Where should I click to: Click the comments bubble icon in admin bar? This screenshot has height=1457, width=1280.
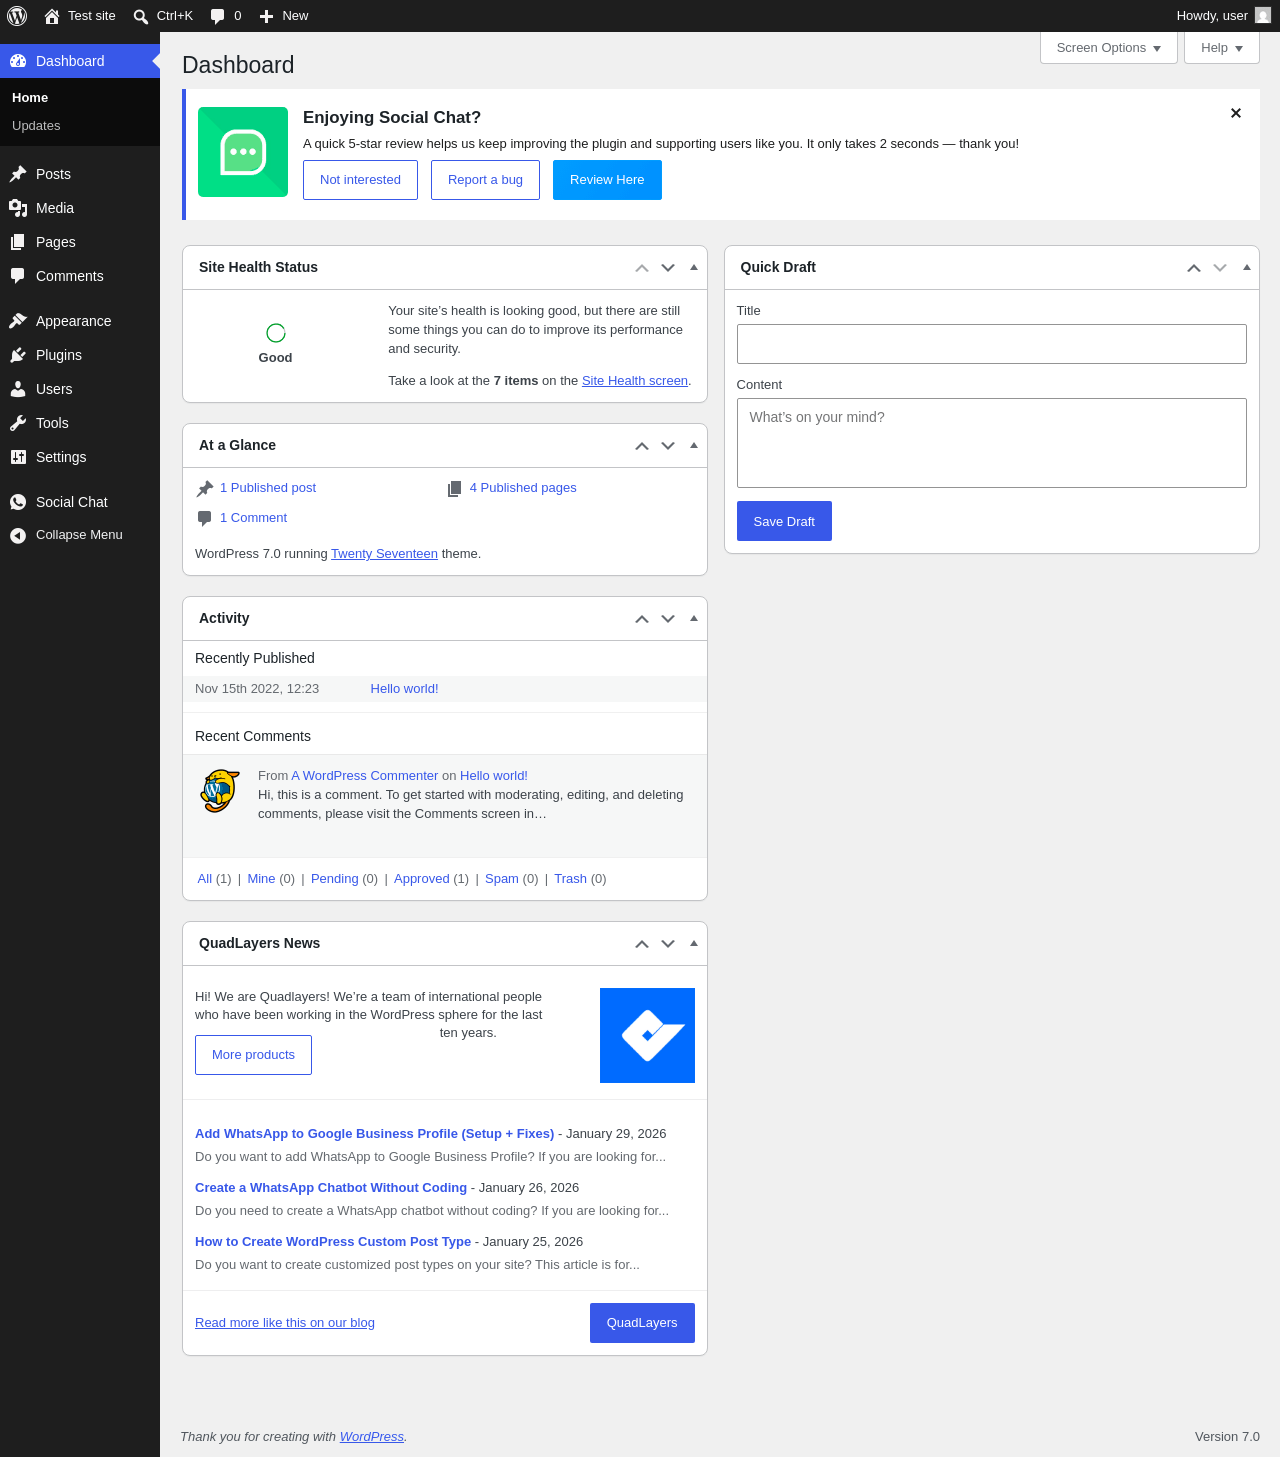(x=217, y=16)
